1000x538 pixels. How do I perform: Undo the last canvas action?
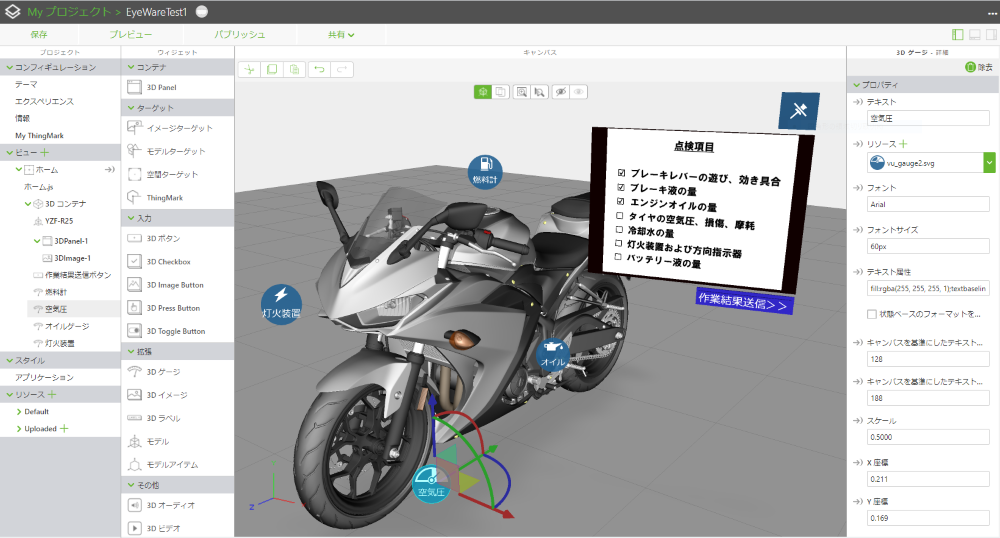click(x=320, y=69)
